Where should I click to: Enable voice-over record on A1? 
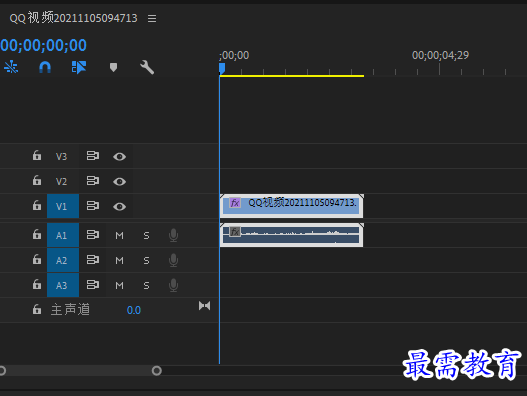(173, 235)
